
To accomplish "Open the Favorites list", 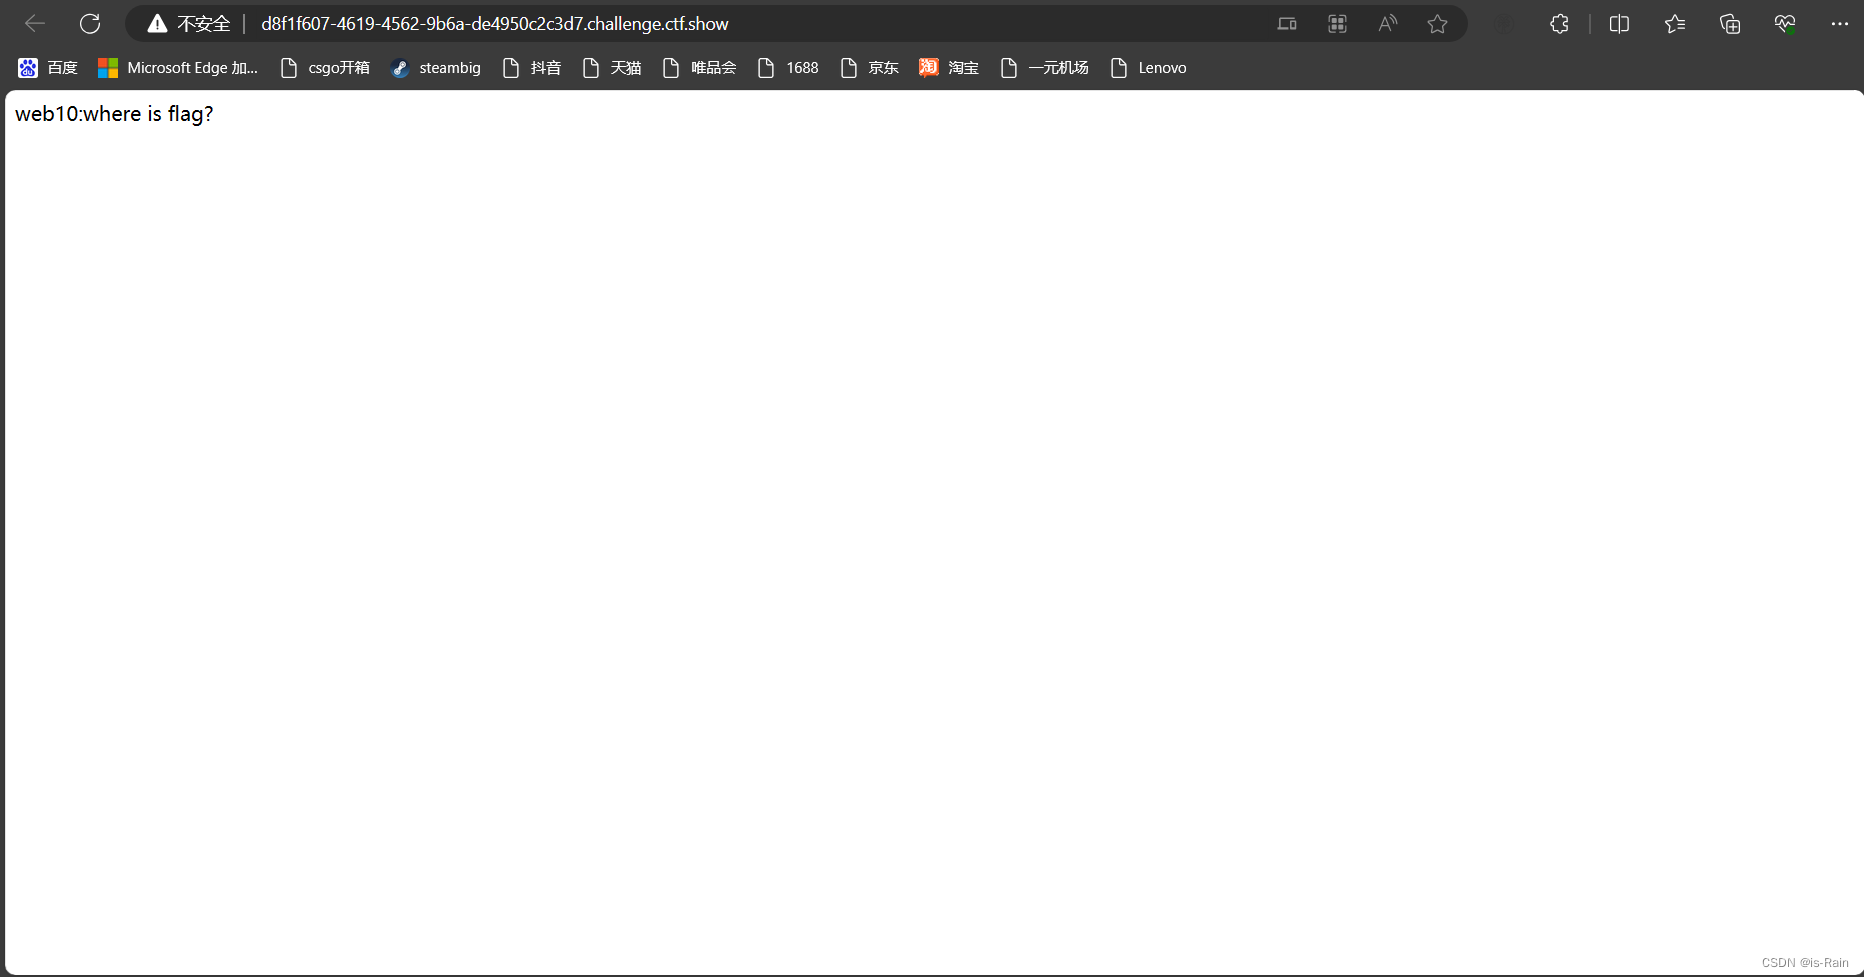I will 1676,23.
